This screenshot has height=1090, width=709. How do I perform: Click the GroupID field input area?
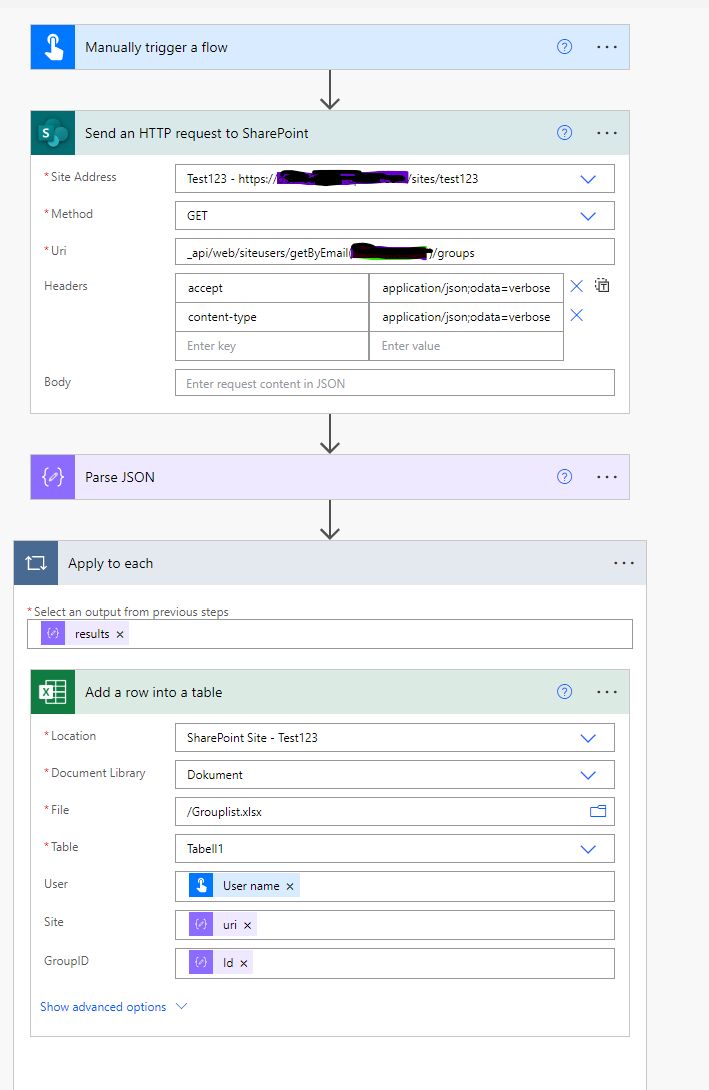tap(395, 963)
